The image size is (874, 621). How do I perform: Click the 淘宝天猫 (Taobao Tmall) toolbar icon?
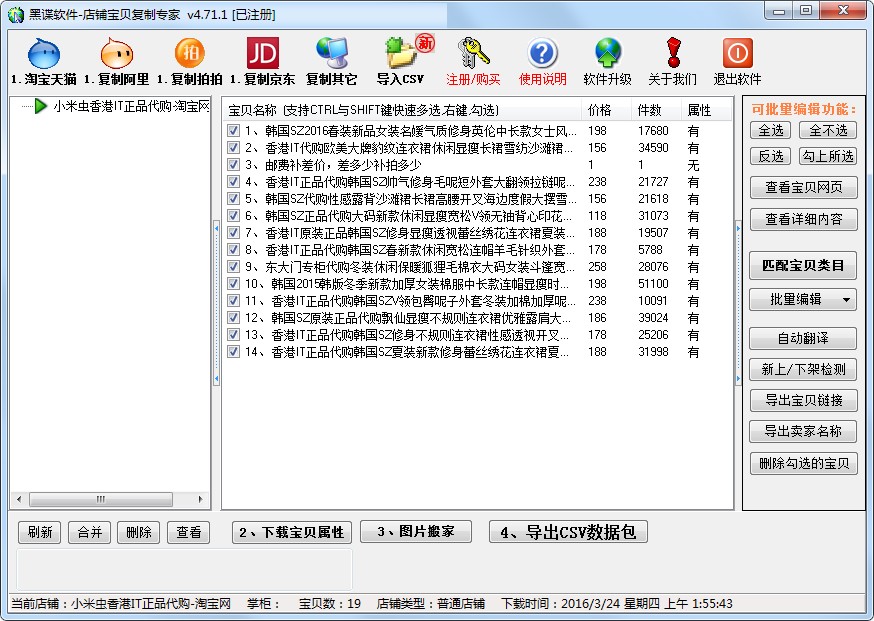click(44, 54)
